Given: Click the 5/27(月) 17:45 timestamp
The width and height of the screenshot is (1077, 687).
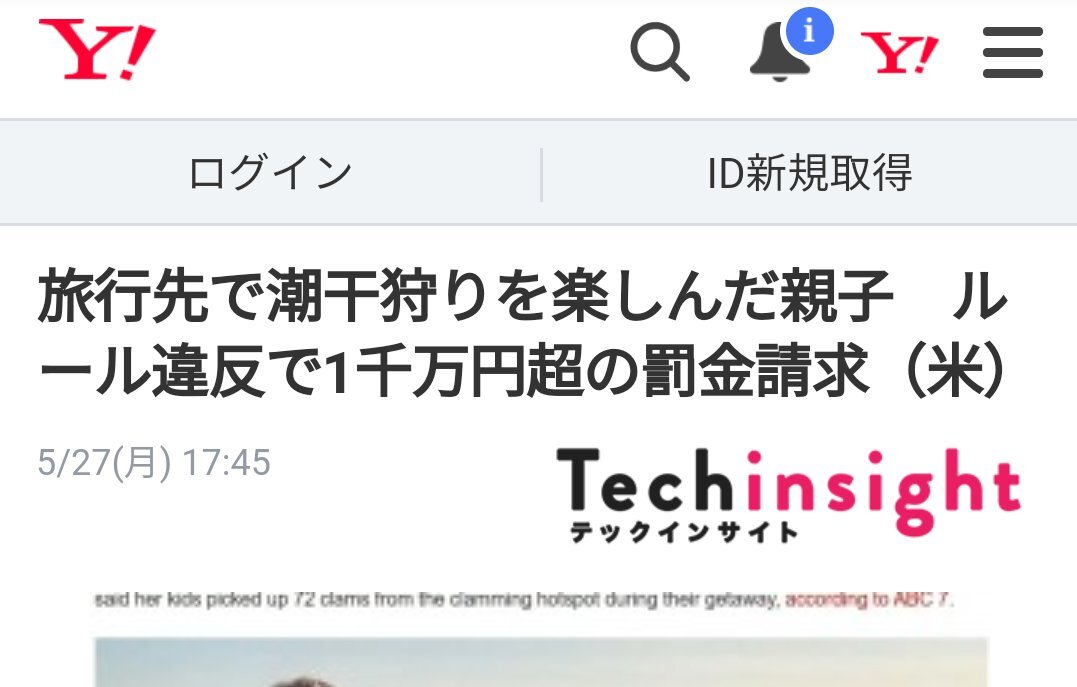Looking at the screenshot, I should 154,462.
